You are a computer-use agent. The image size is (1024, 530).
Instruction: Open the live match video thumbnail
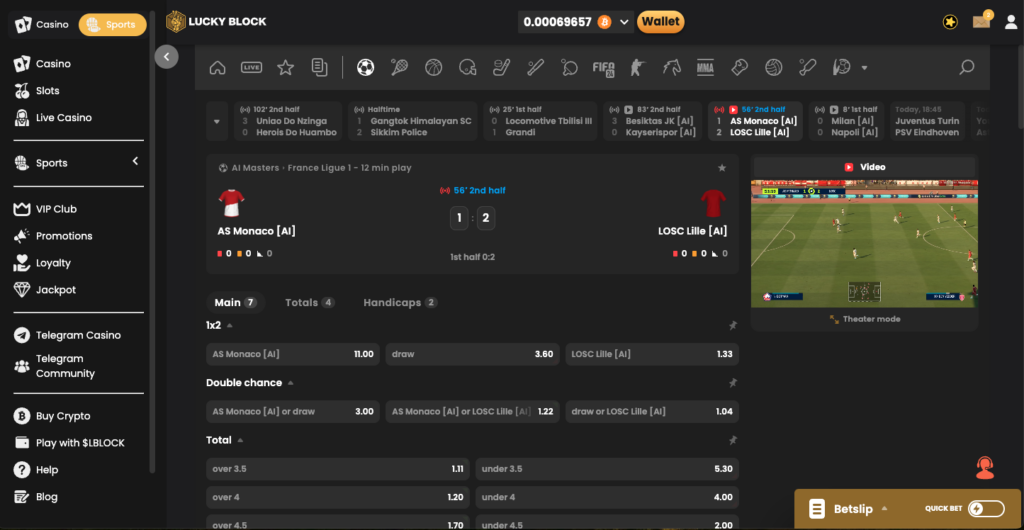(865, 243)
